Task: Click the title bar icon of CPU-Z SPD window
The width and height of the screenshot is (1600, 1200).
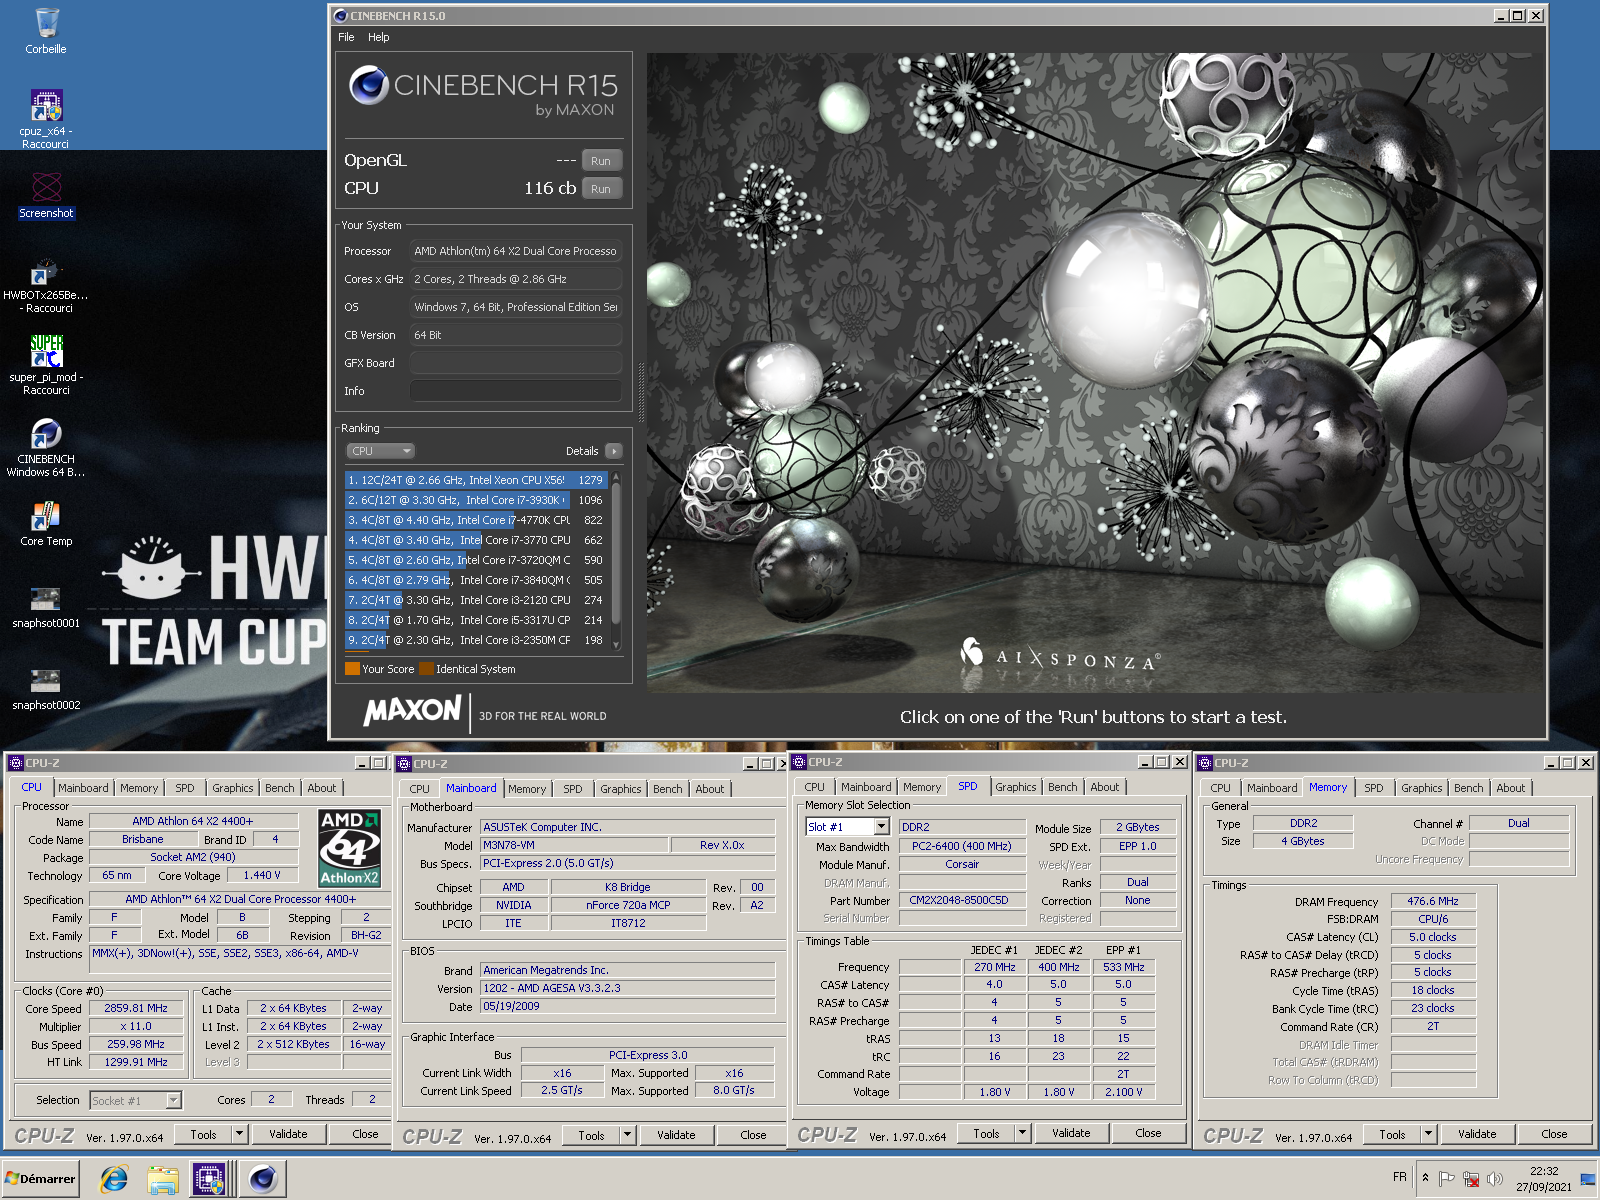Action: [800, 762]
